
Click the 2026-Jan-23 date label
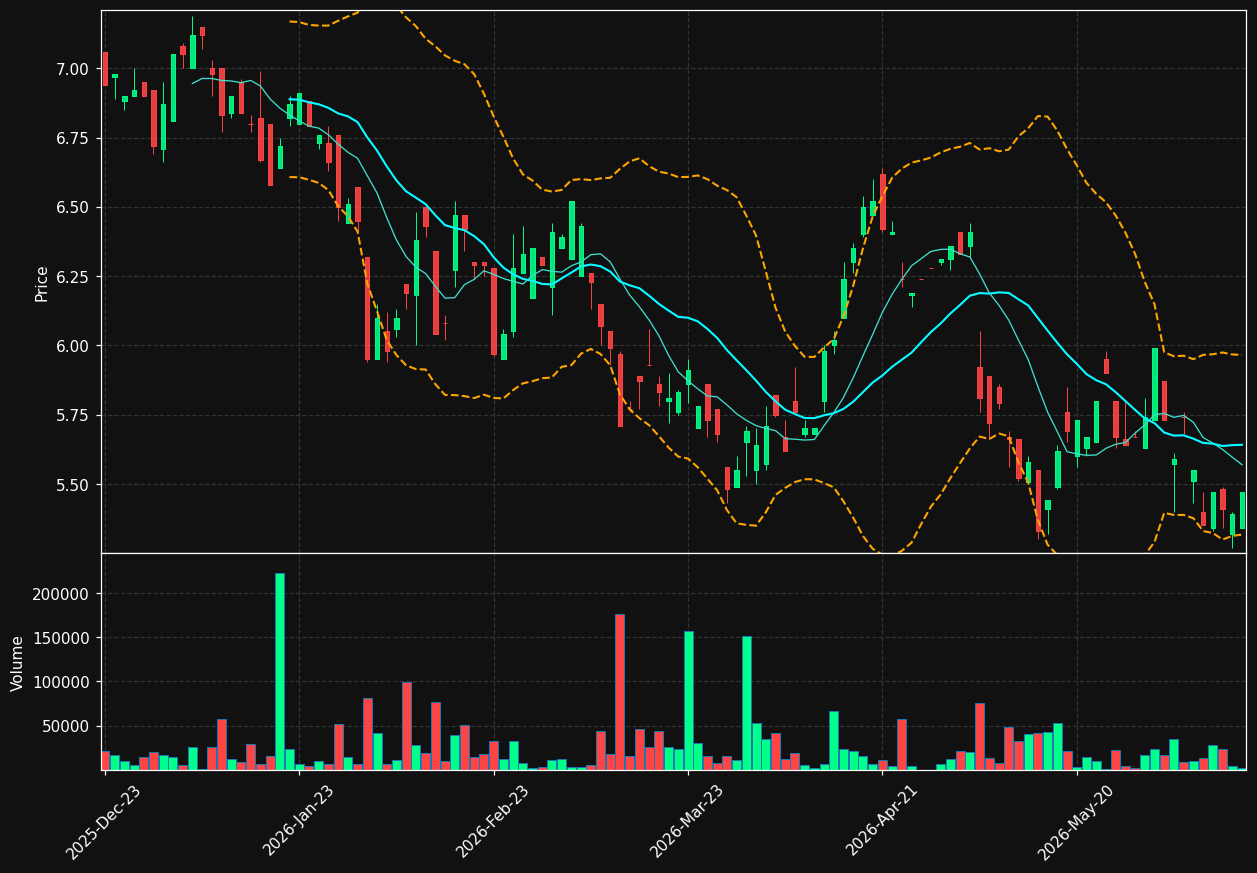coord(299,821)
